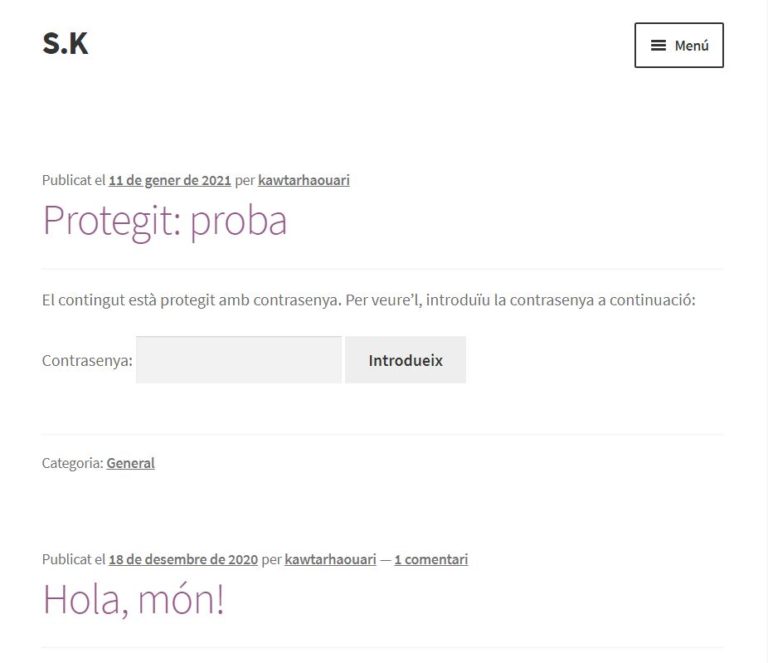The image size is (768, 663).
Task: Open the Protegit: proba post title
Action: click(164, 220)
